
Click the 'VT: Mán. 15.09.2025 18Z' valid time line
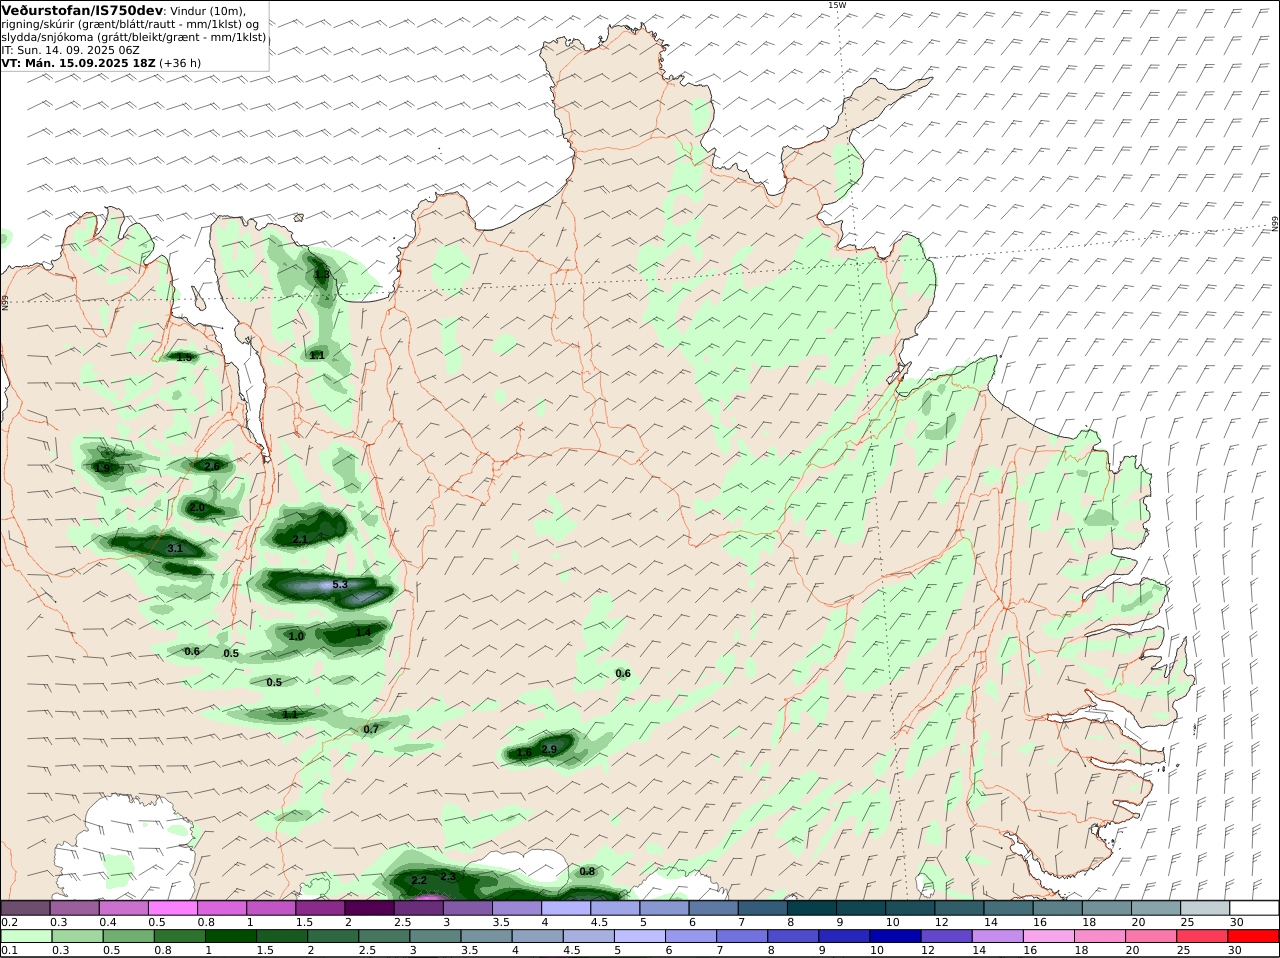click(79, 62)
